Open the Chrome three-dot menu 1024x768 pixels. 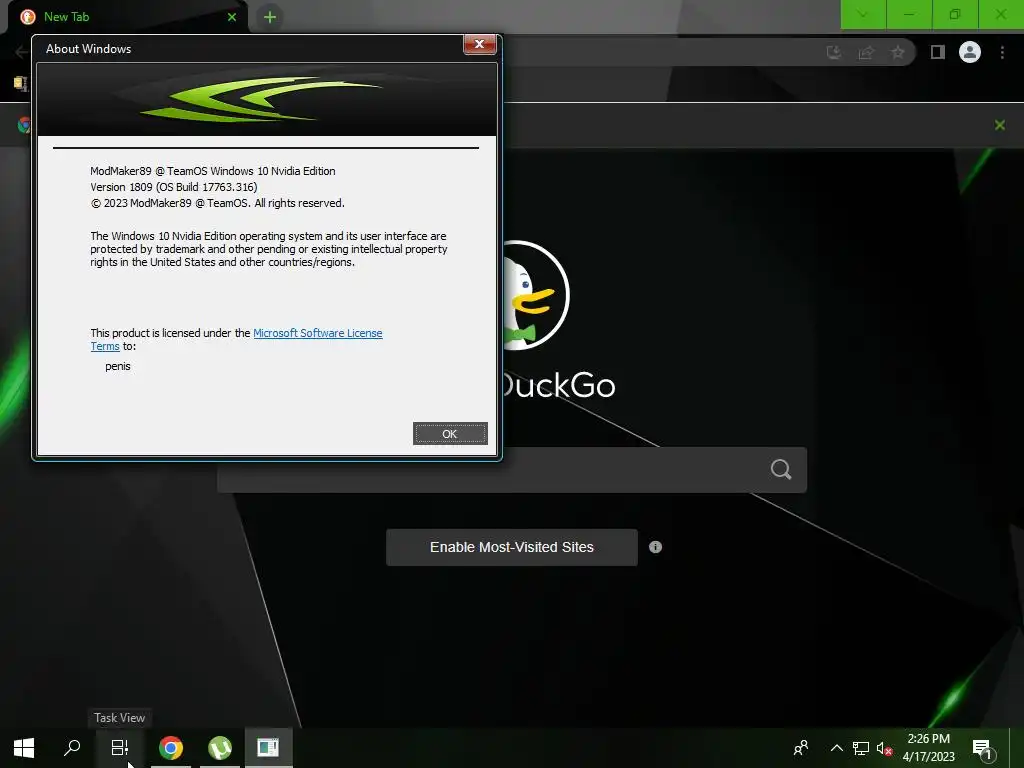(1002, 52)
